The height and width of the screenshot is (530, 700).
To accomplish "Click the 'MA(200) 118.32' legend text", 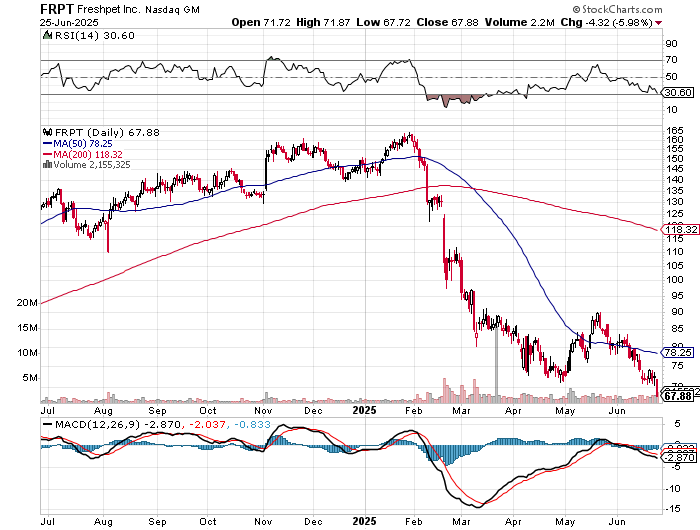I will 88,154.
